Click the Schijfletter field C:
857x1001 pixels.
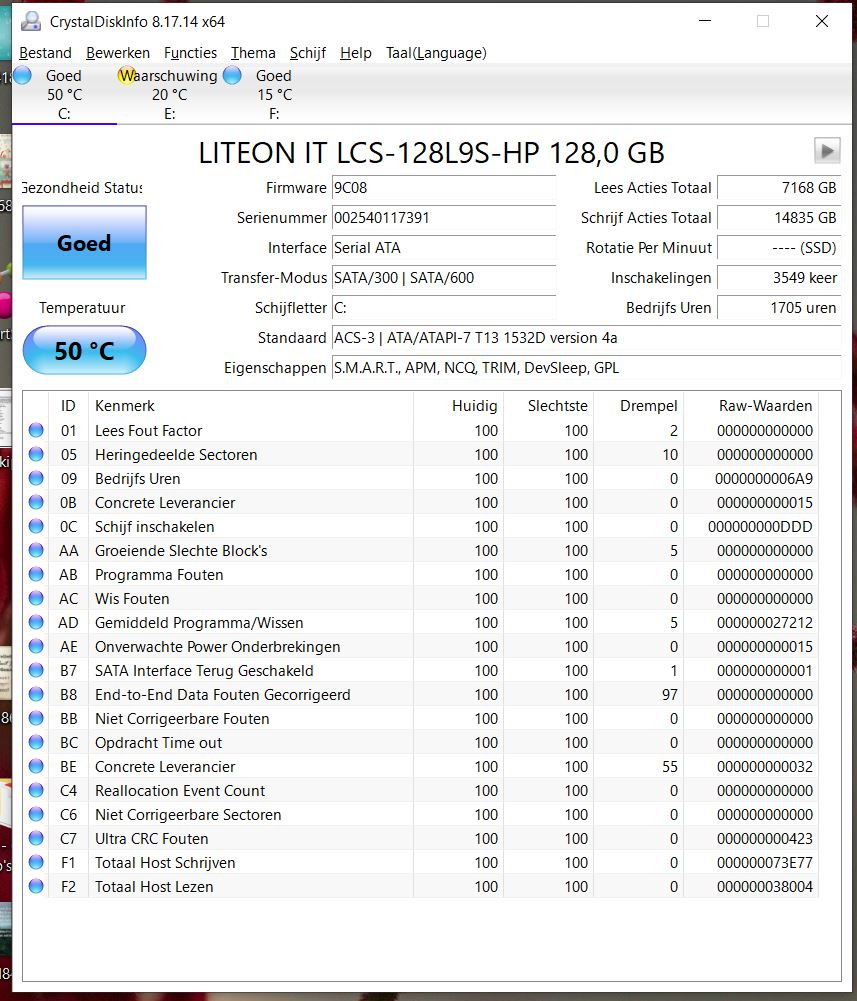click(x=444, y=308)
